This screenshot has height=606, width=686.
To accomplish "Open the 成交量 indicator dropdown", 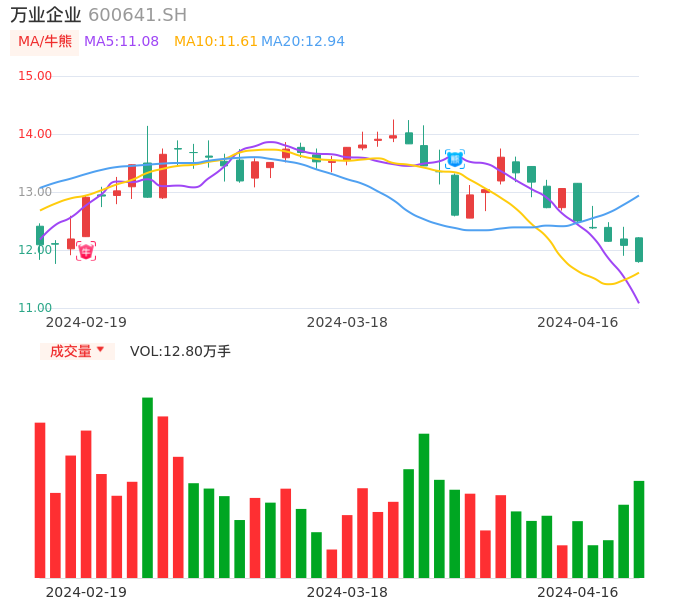I will pyautogui.click(x=77, y=351).
